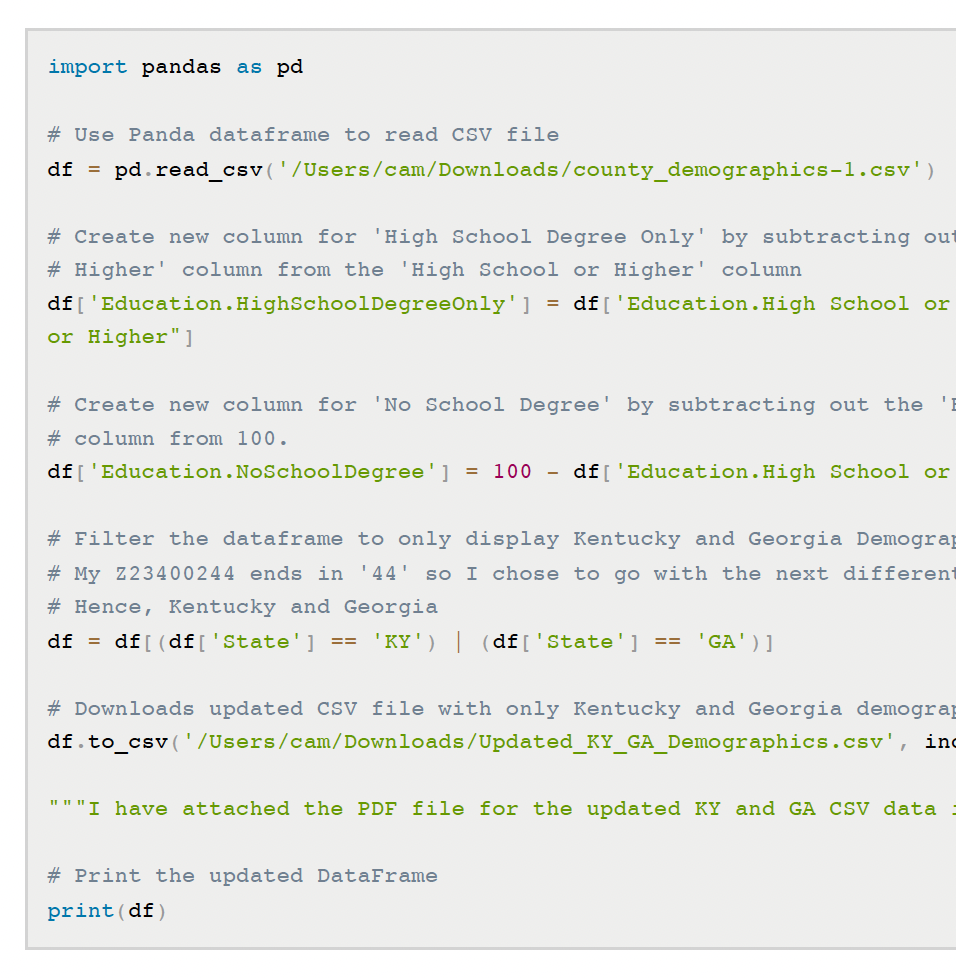This screenshot has height=978, width=956.
Task: Click the 'Education.HighSchoolDegreeOnly' column string
Action: point(303,303)
